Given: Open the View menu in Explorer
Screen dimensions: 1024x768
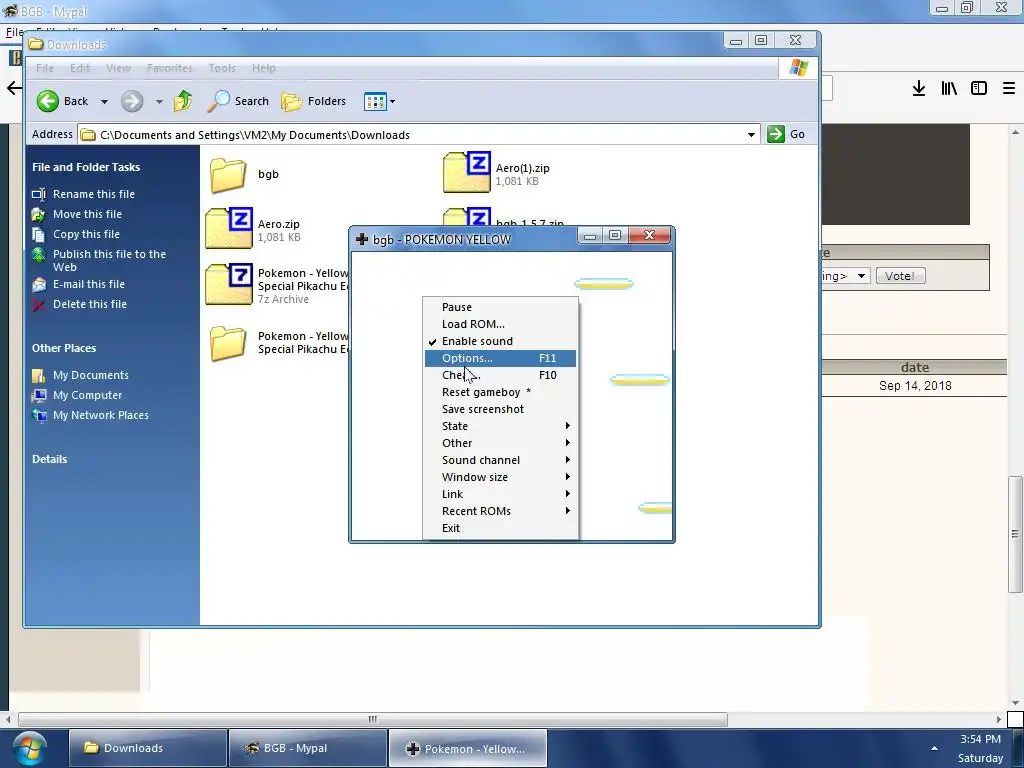Looking at the screenshot, I should point(118,68).
